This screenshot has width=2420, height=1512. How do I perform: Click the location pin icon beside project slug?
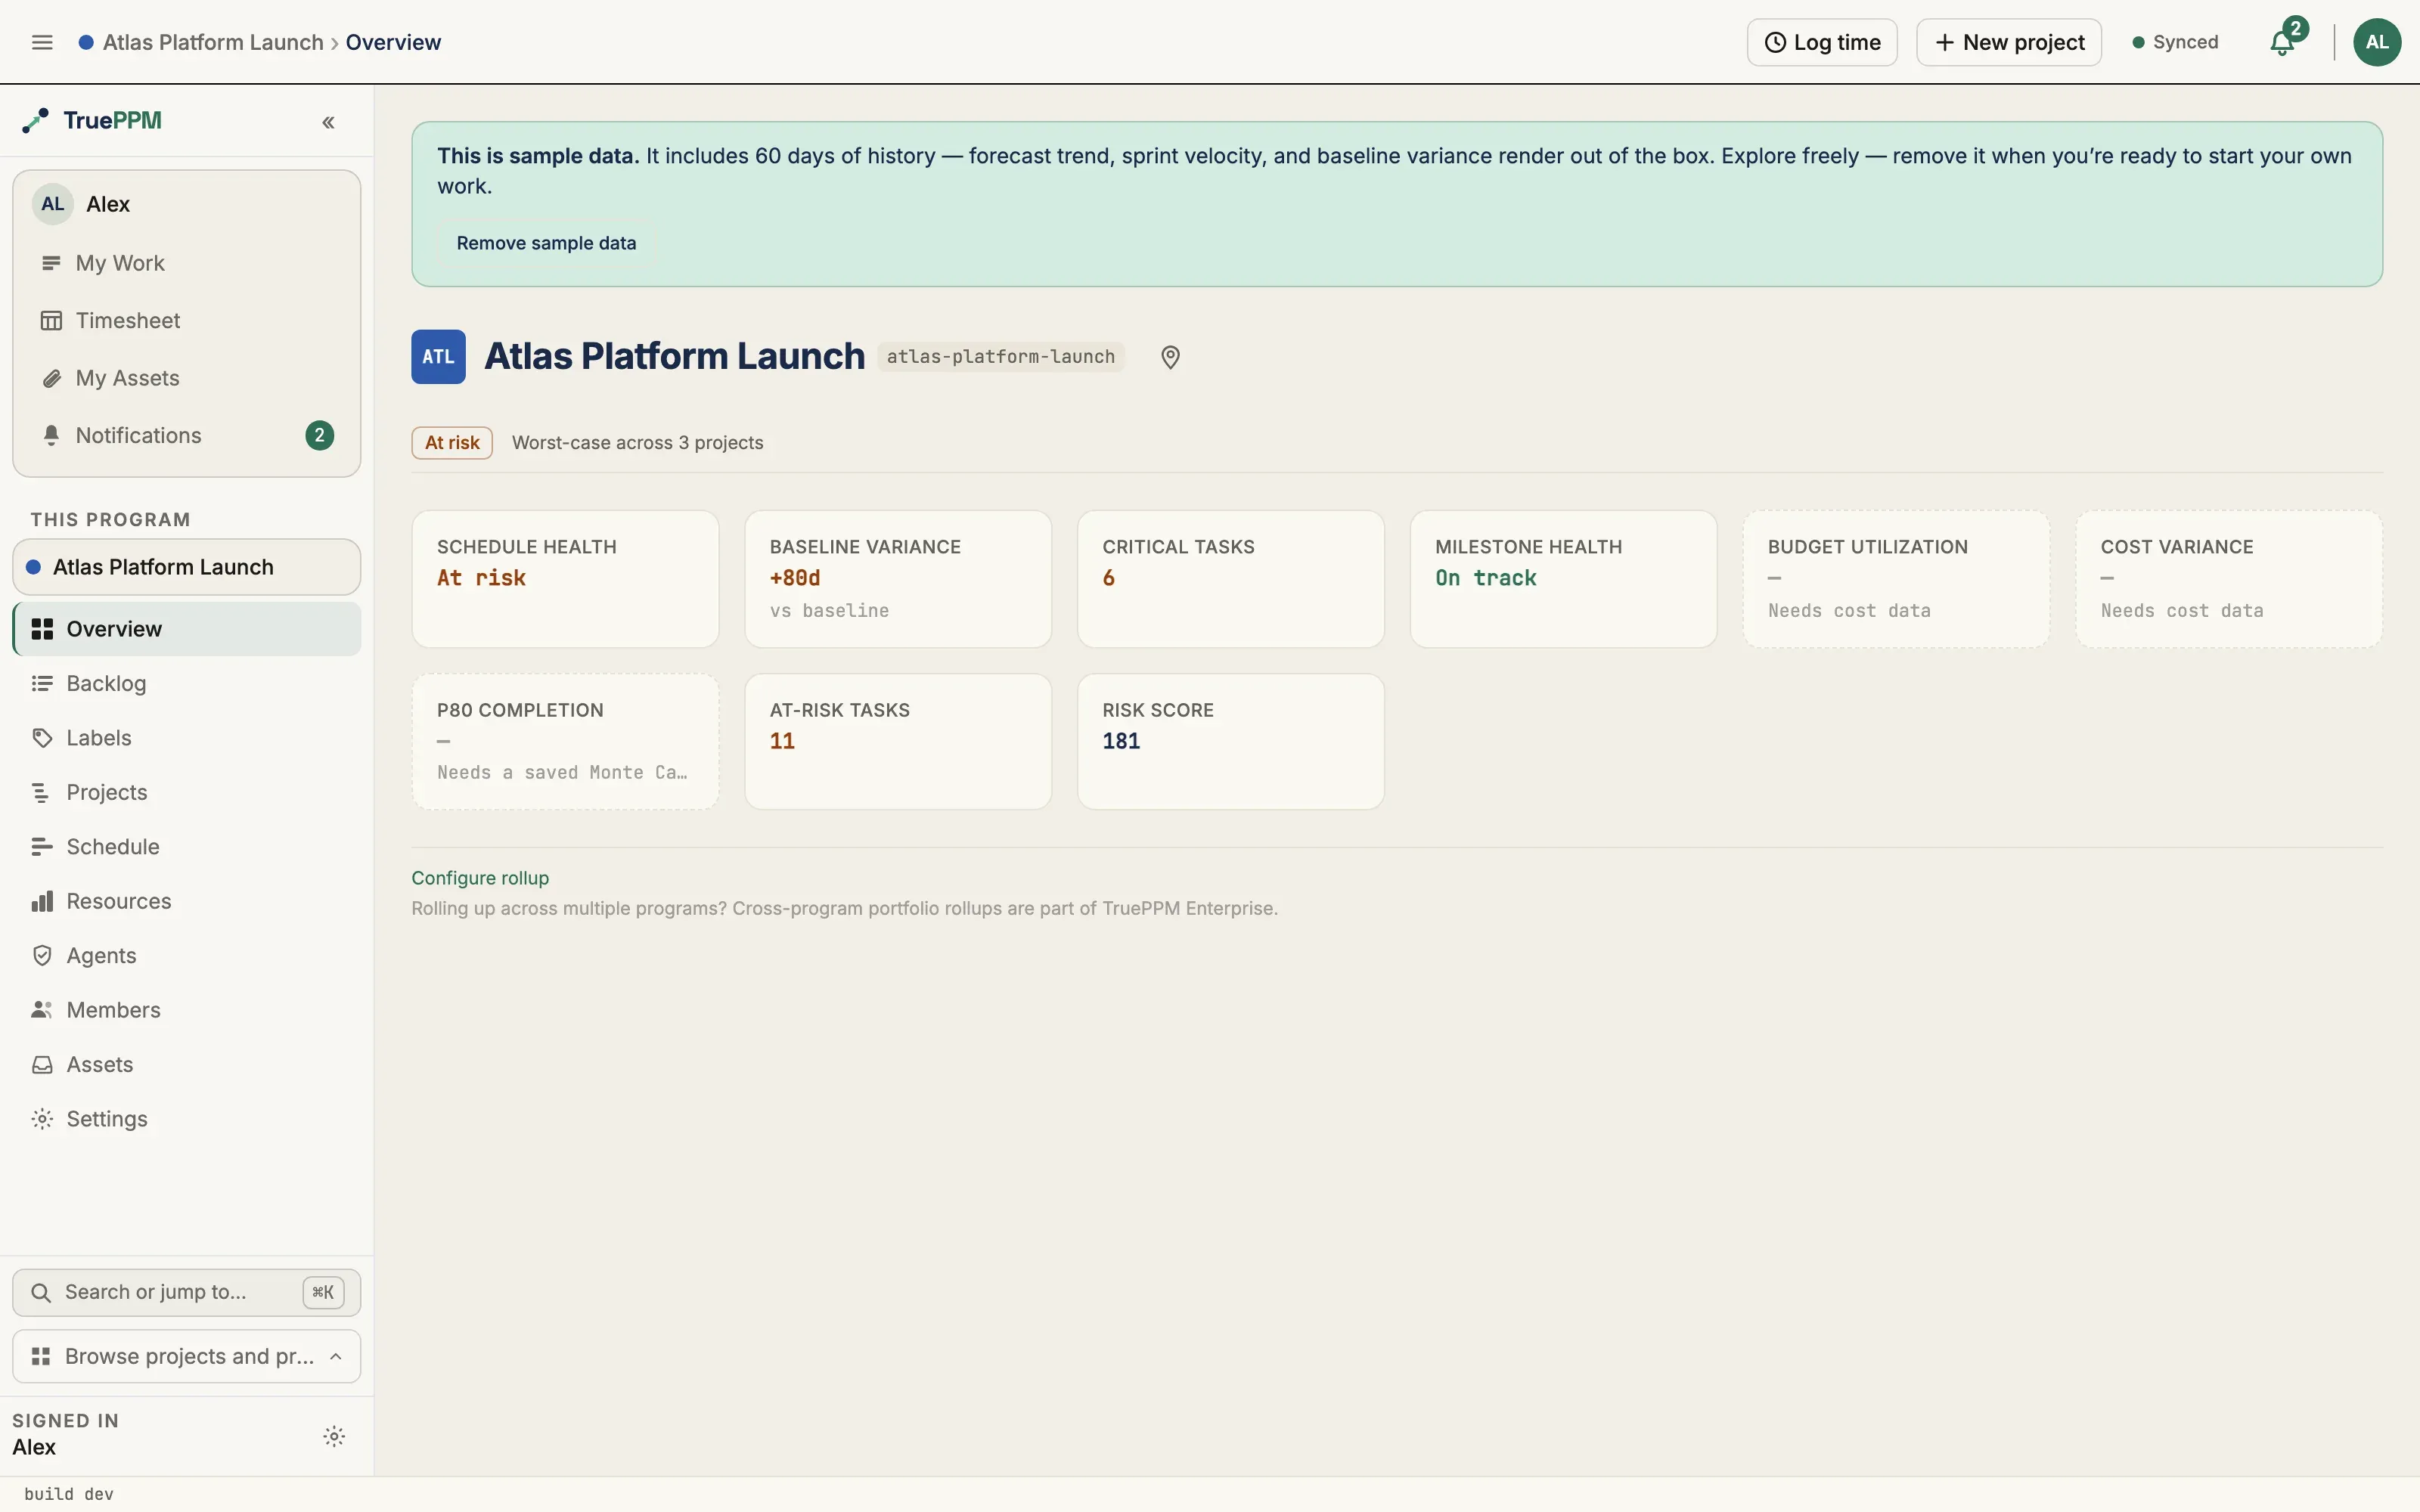(1170, 357)
